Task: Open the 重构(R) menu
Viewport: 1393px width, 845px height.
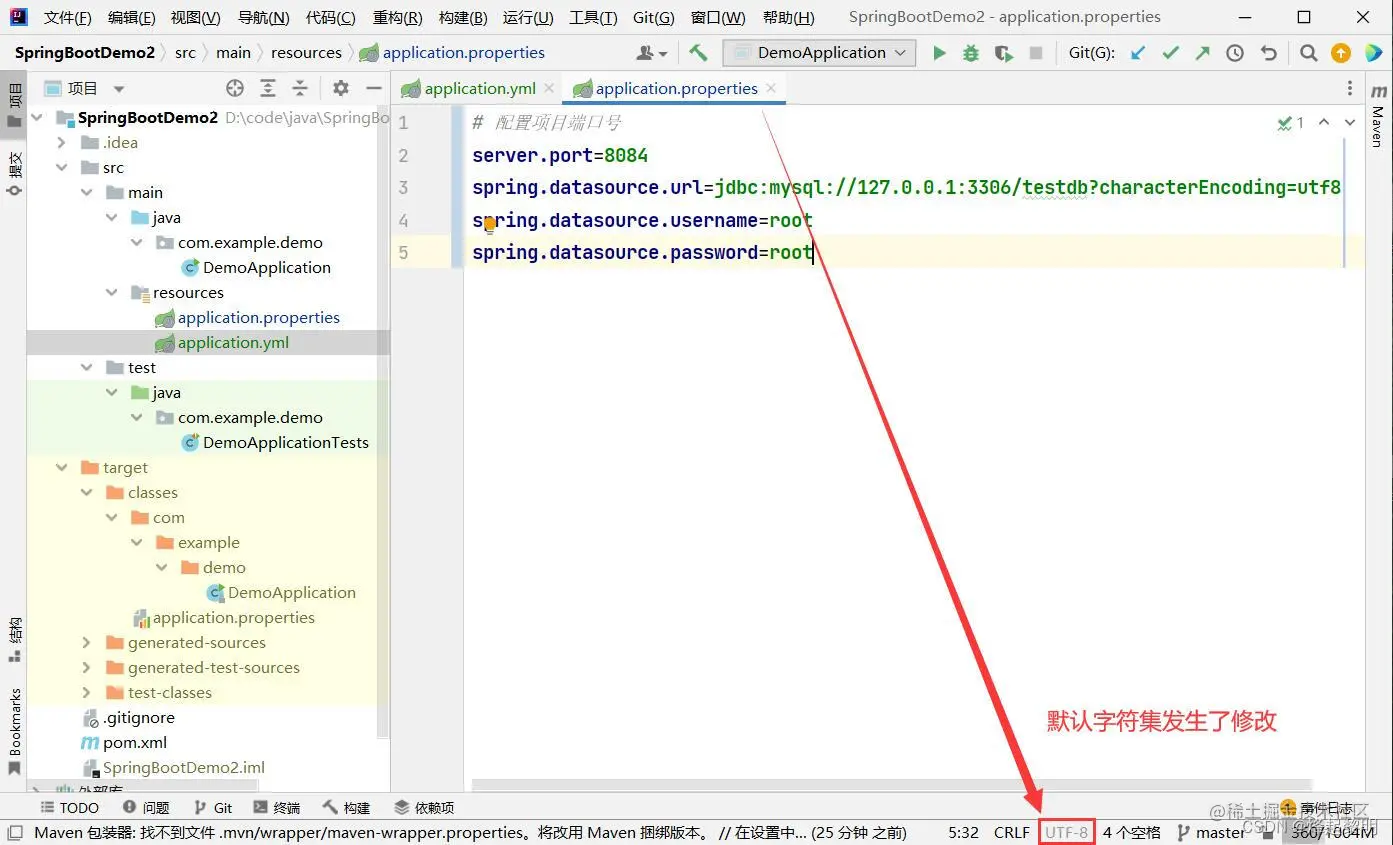Action: tap(397, 17)
